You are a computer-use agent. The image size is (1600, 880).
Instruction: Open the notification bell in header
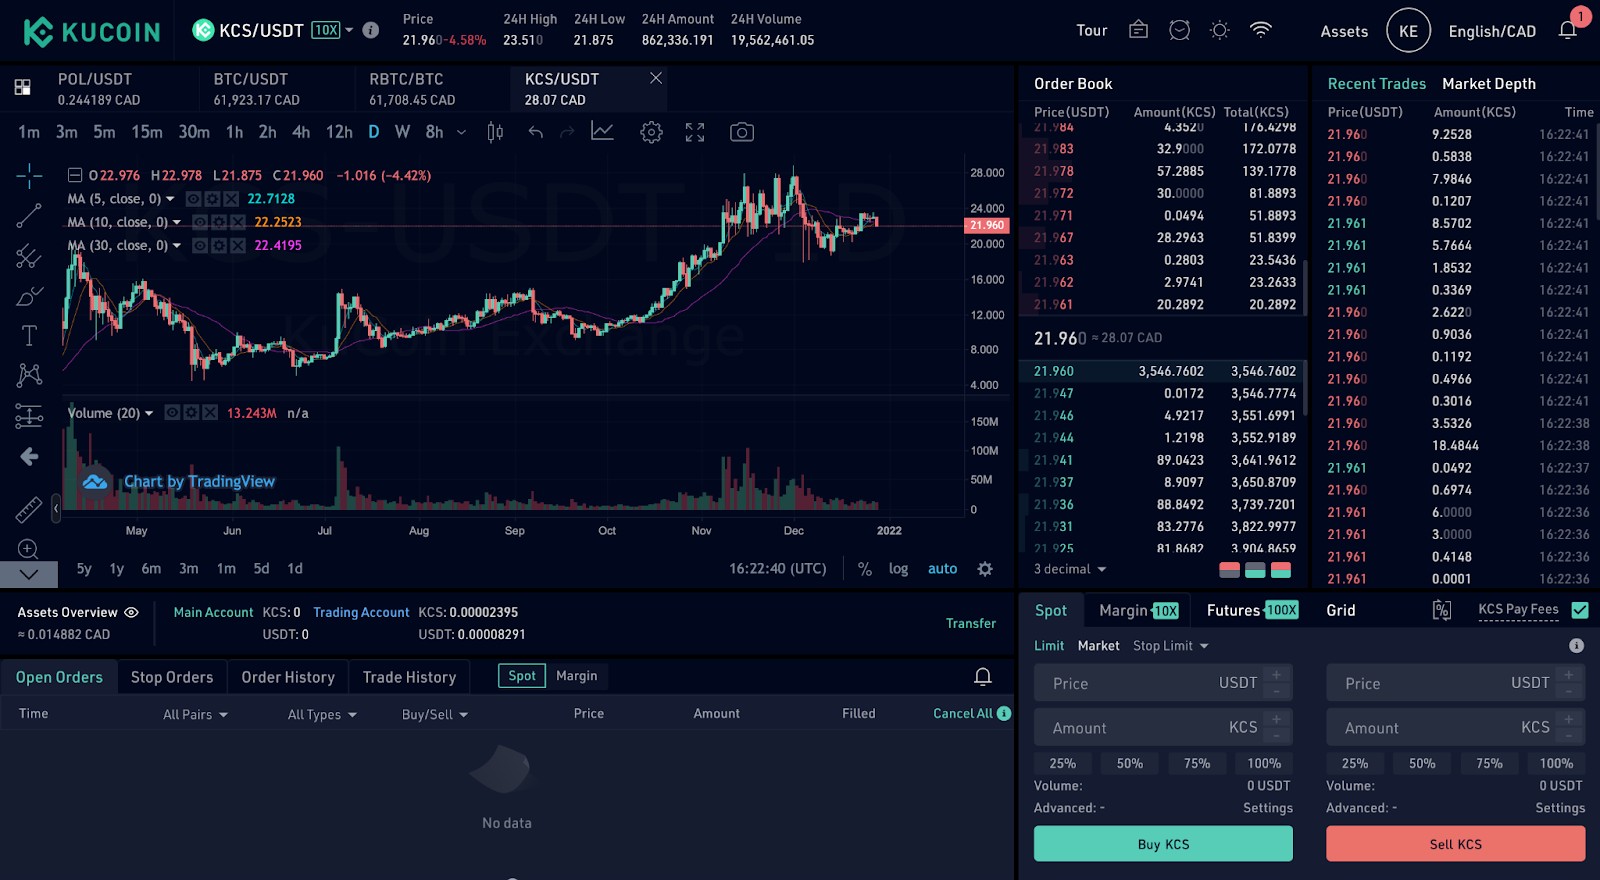1568,30
